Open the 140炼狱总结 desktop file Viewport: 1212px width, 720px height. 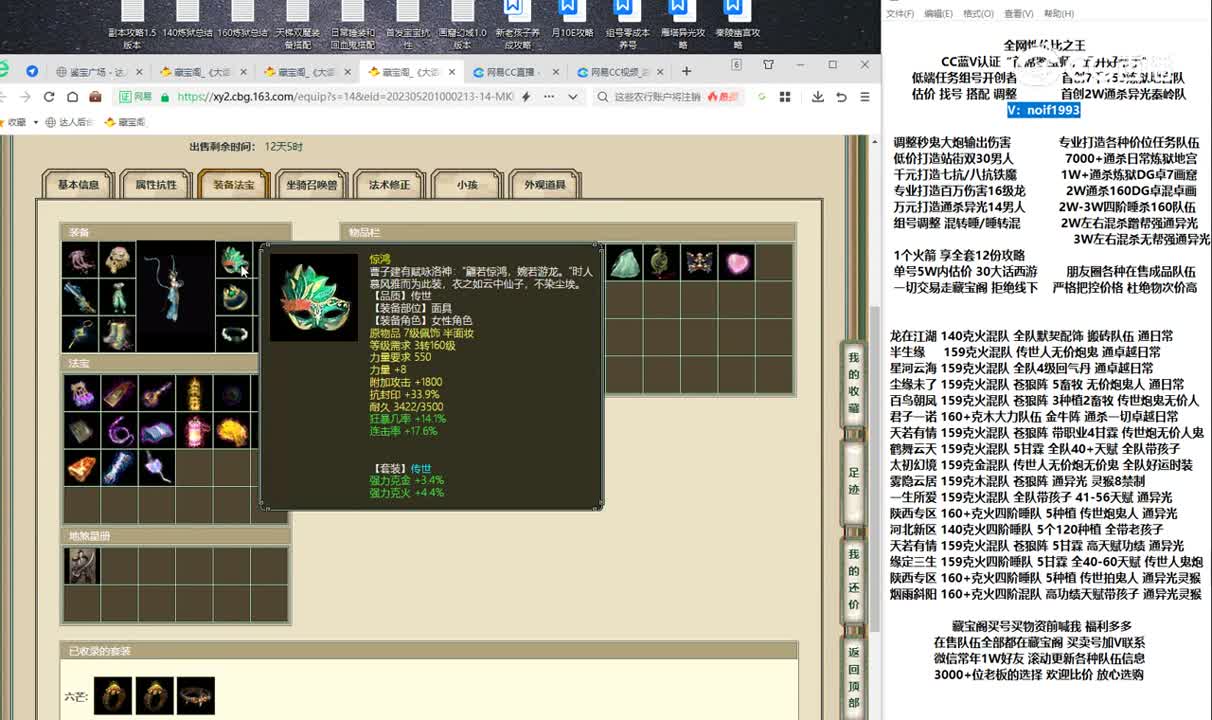[187, 22]
